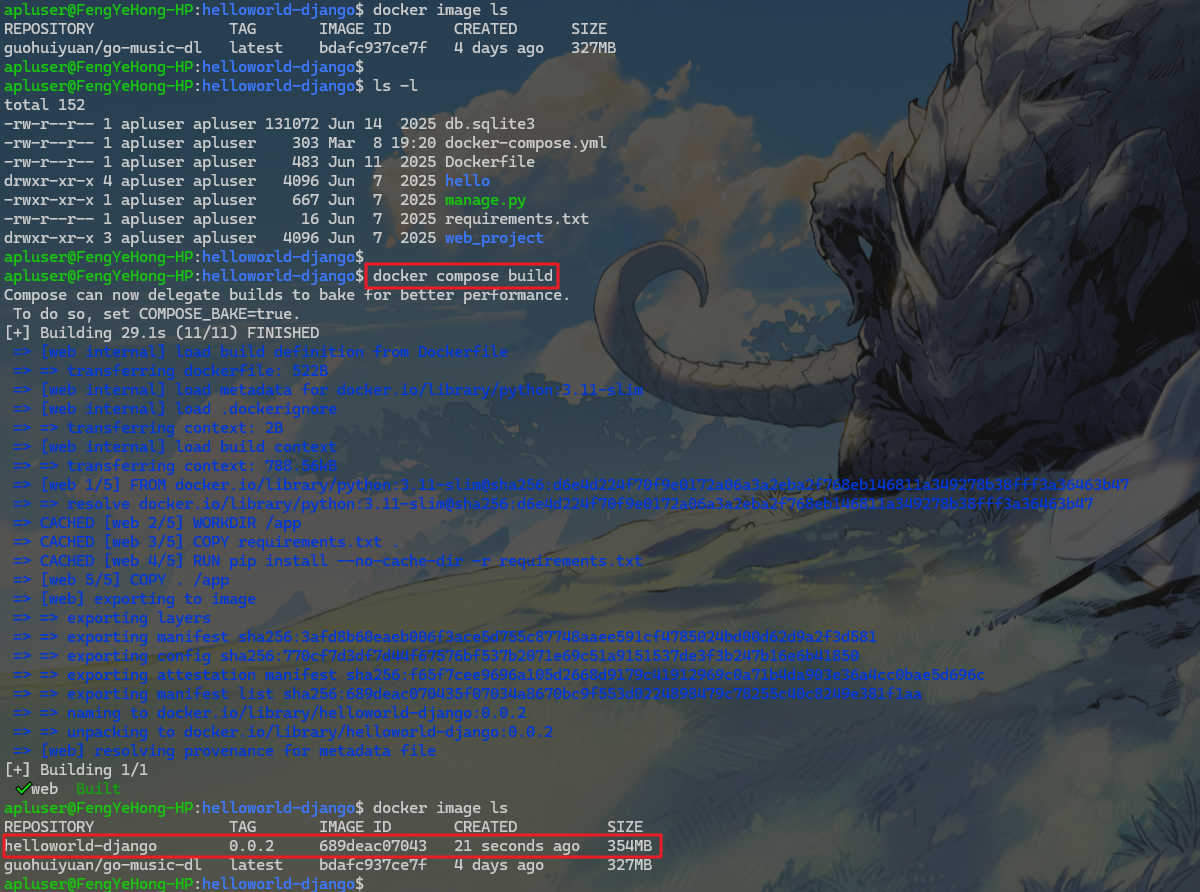Click the 0.0.2 tag value
1200x892 pixels.
[251, 846]
